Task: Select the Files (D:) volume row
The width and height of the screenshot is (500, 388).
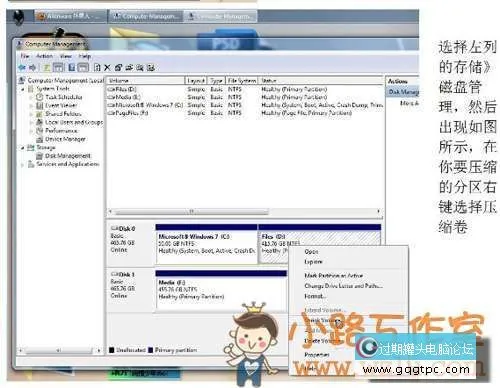Action: pyautogui.click(x=245, y=89)
